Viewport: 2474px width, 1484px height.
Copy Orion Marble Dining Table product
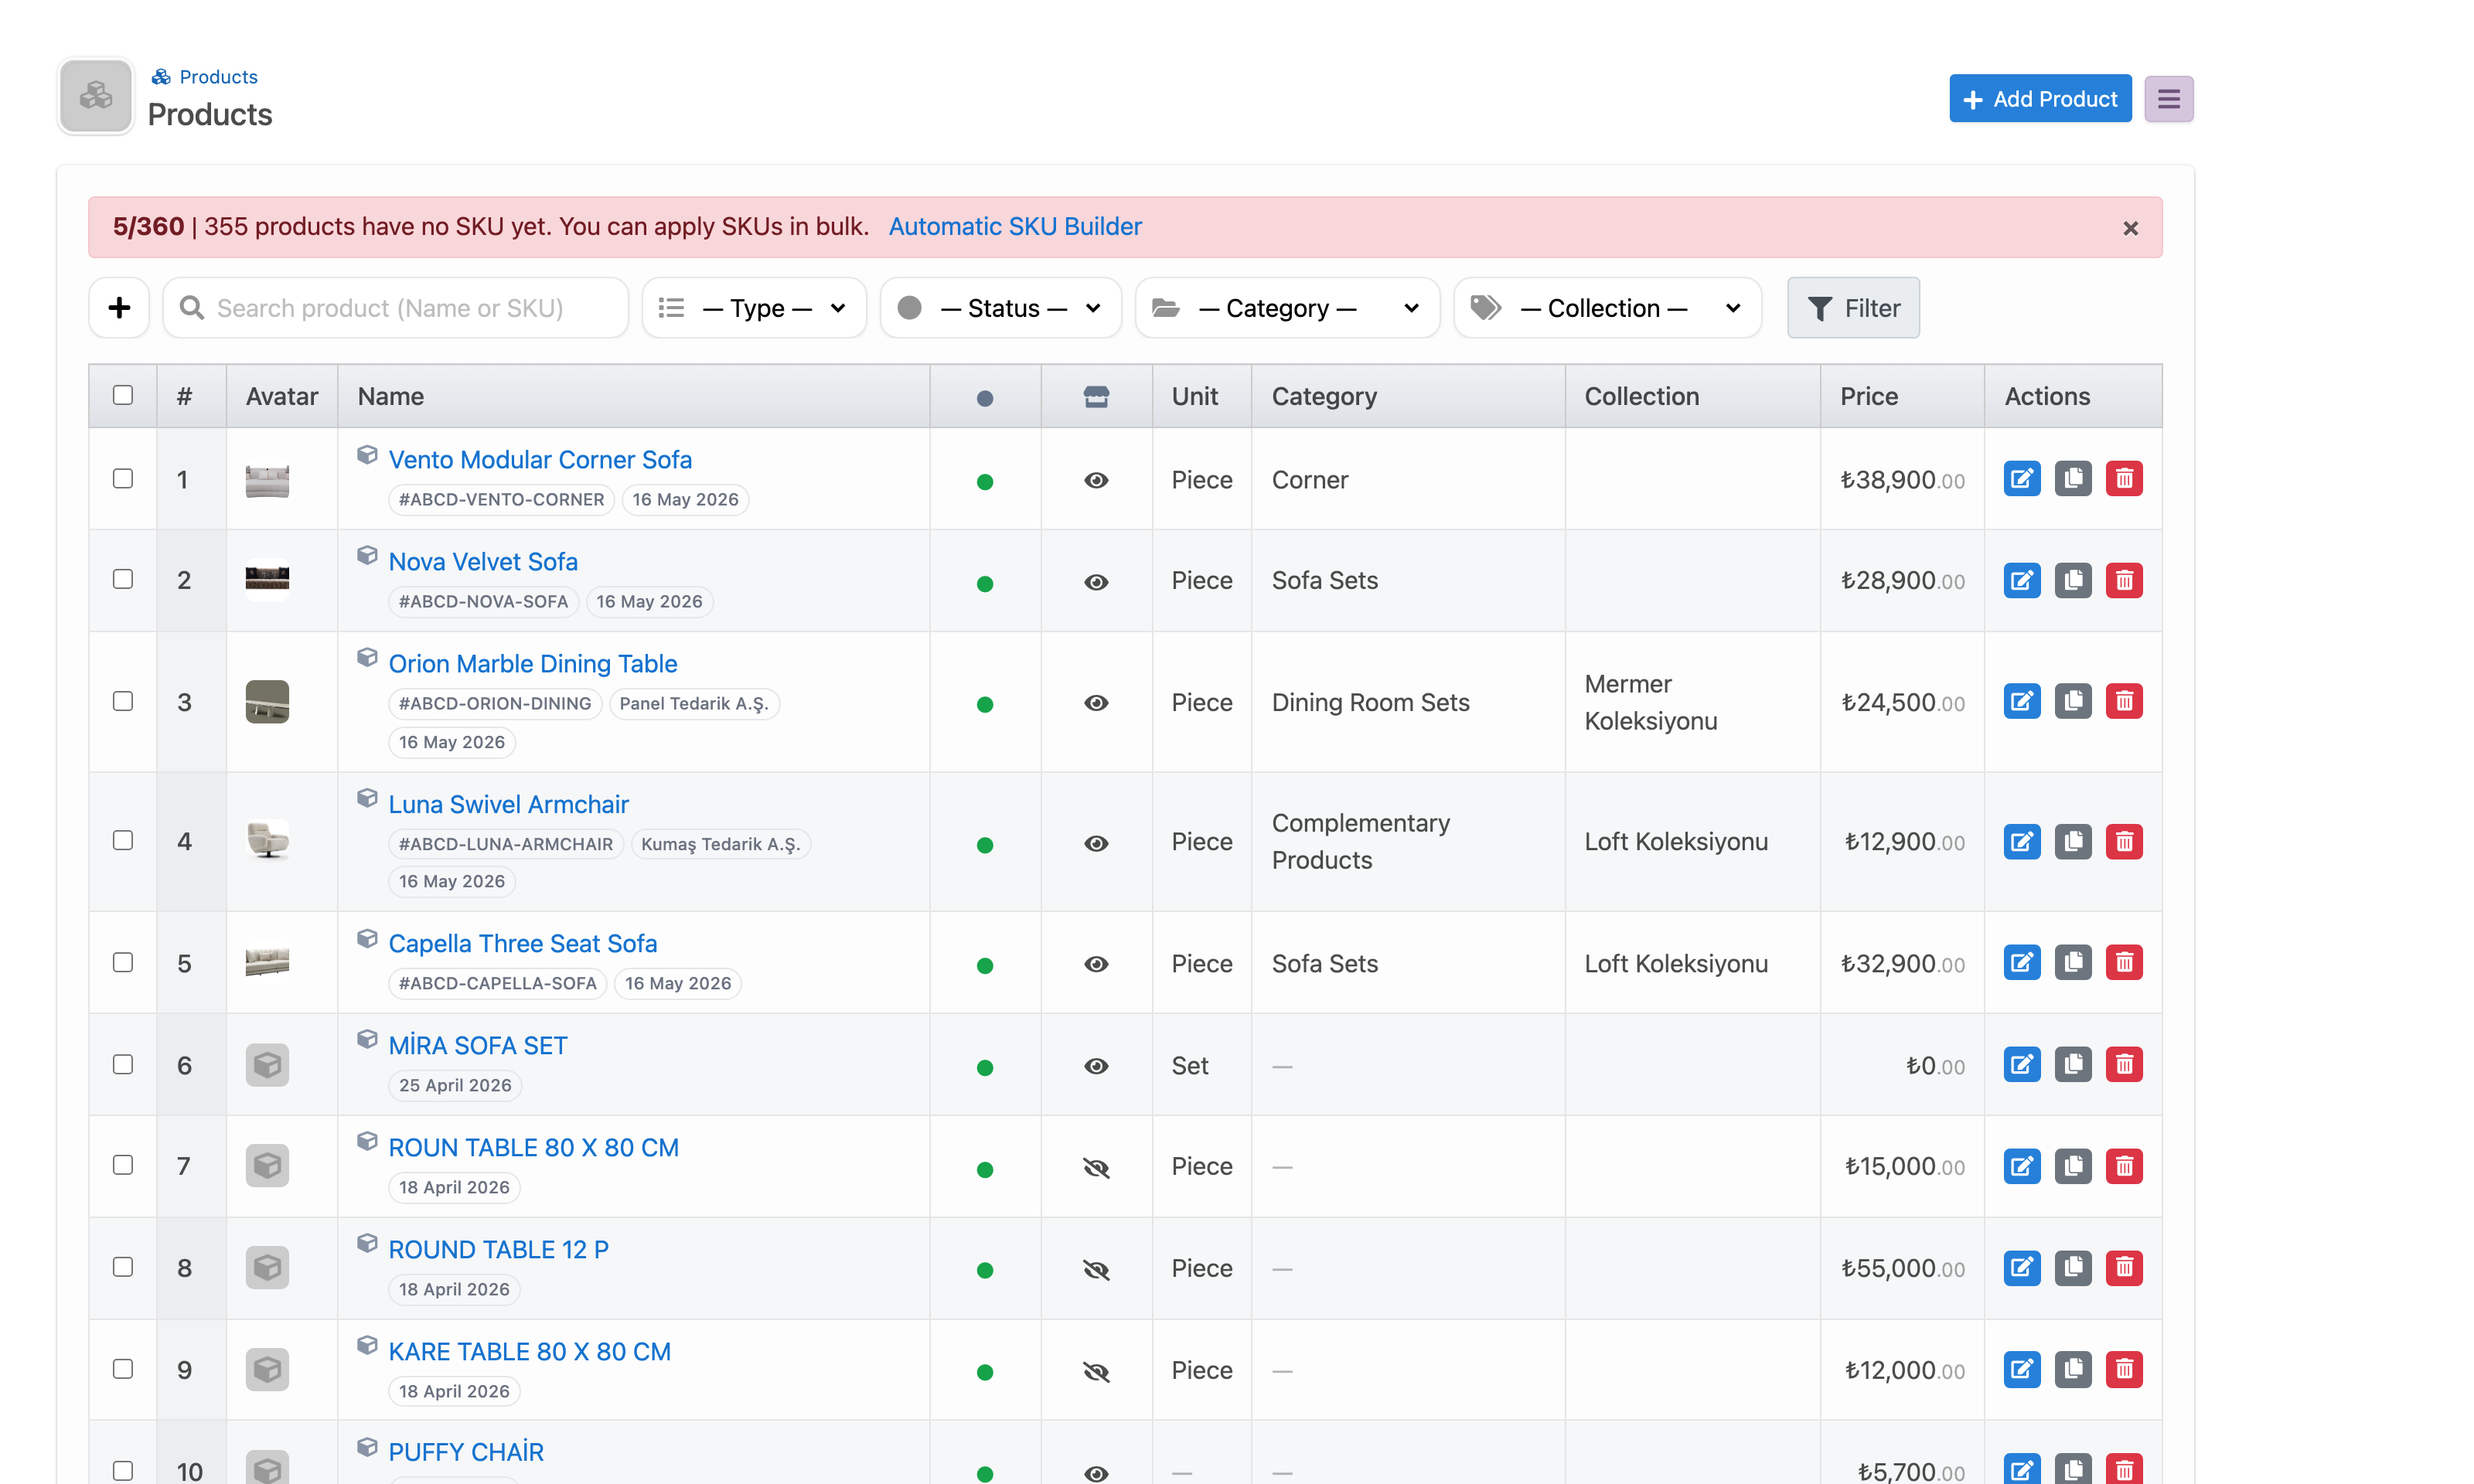[x=2072, y=702]
